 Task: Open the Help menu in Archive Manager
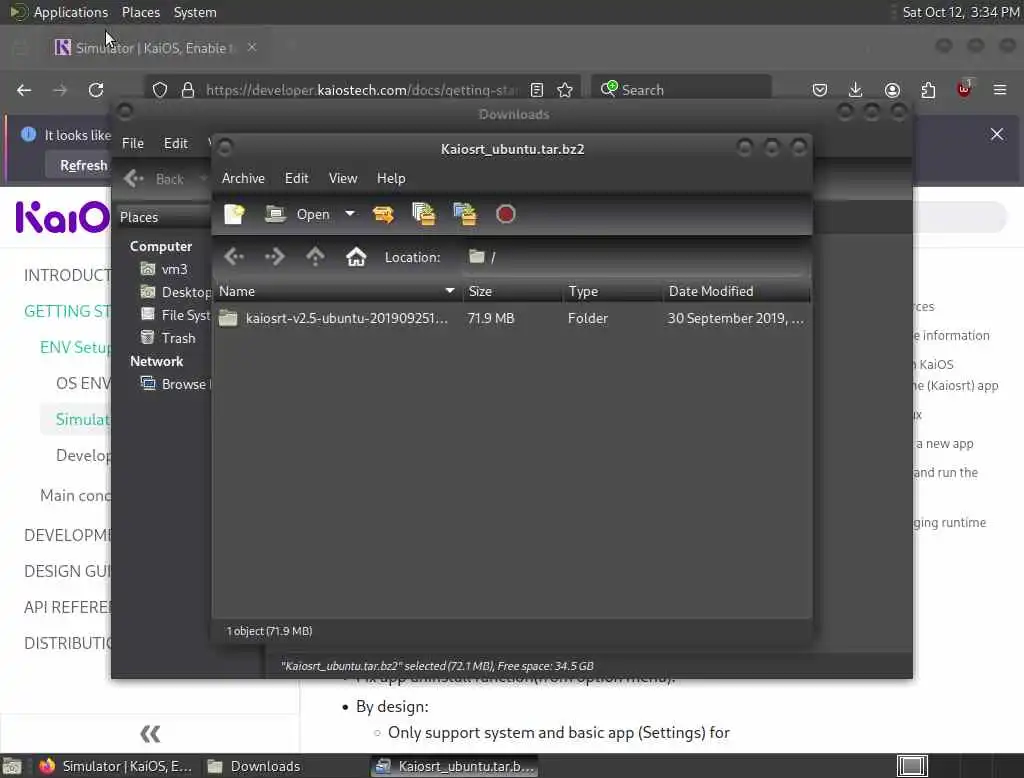(x=391, y=178)
